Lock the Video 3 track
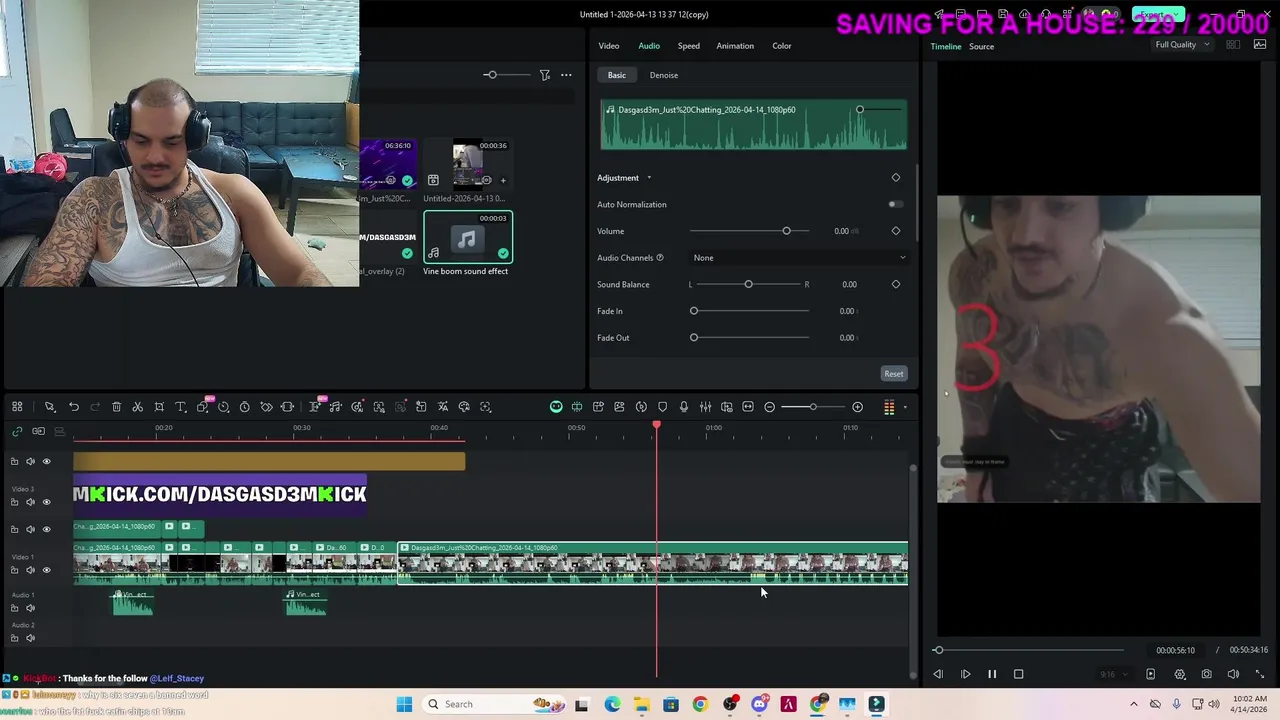Viewport: 1280px width, 720px height. (14, 502)
